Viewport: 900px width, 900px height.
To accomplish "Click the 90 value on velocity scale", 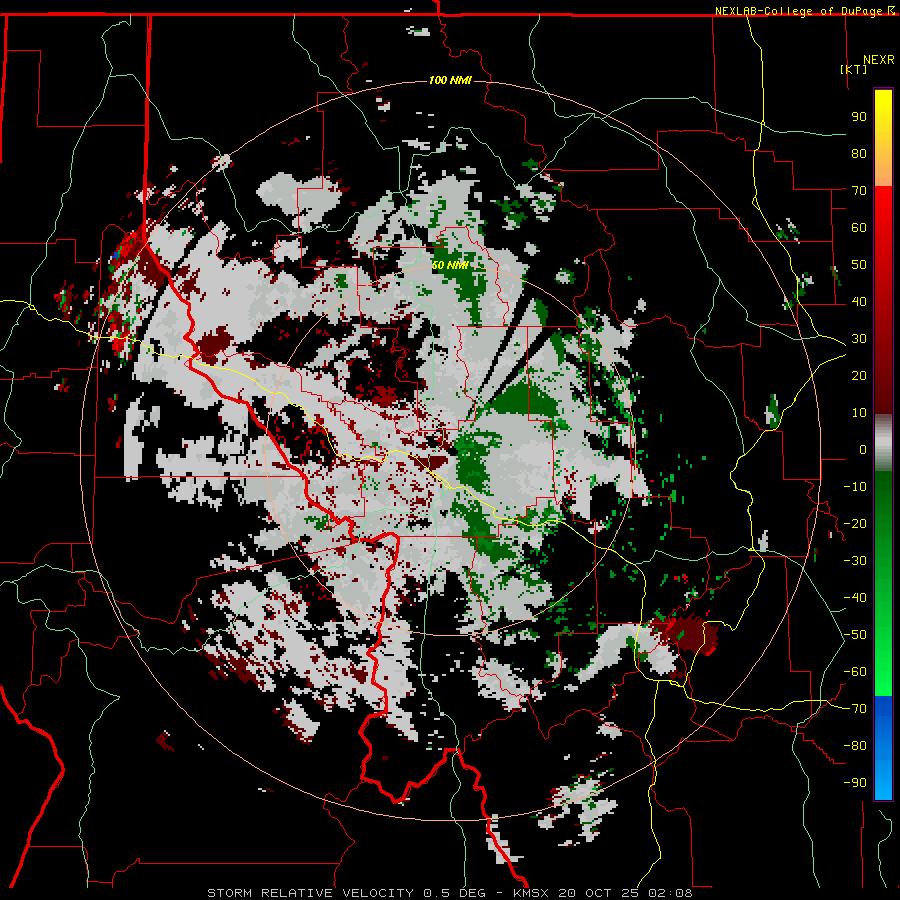I will (x=859, y=117).
